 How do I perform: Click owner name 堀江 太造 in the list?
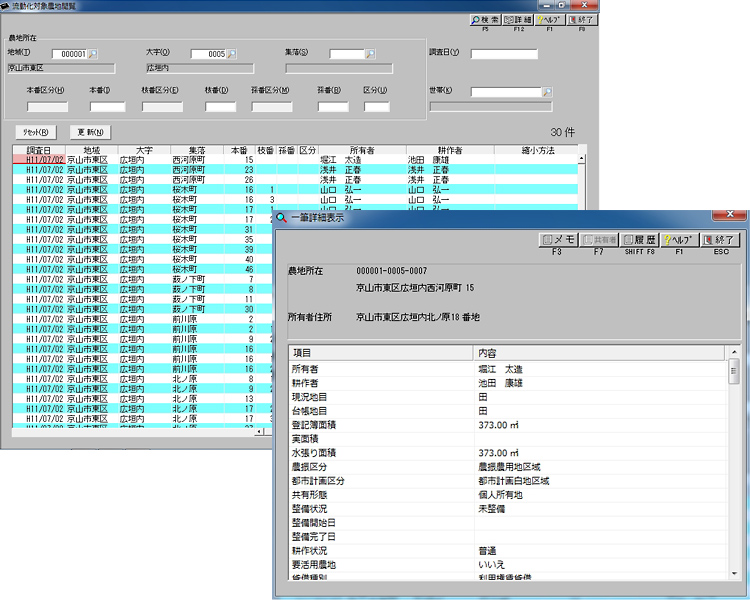pos(341,160)
